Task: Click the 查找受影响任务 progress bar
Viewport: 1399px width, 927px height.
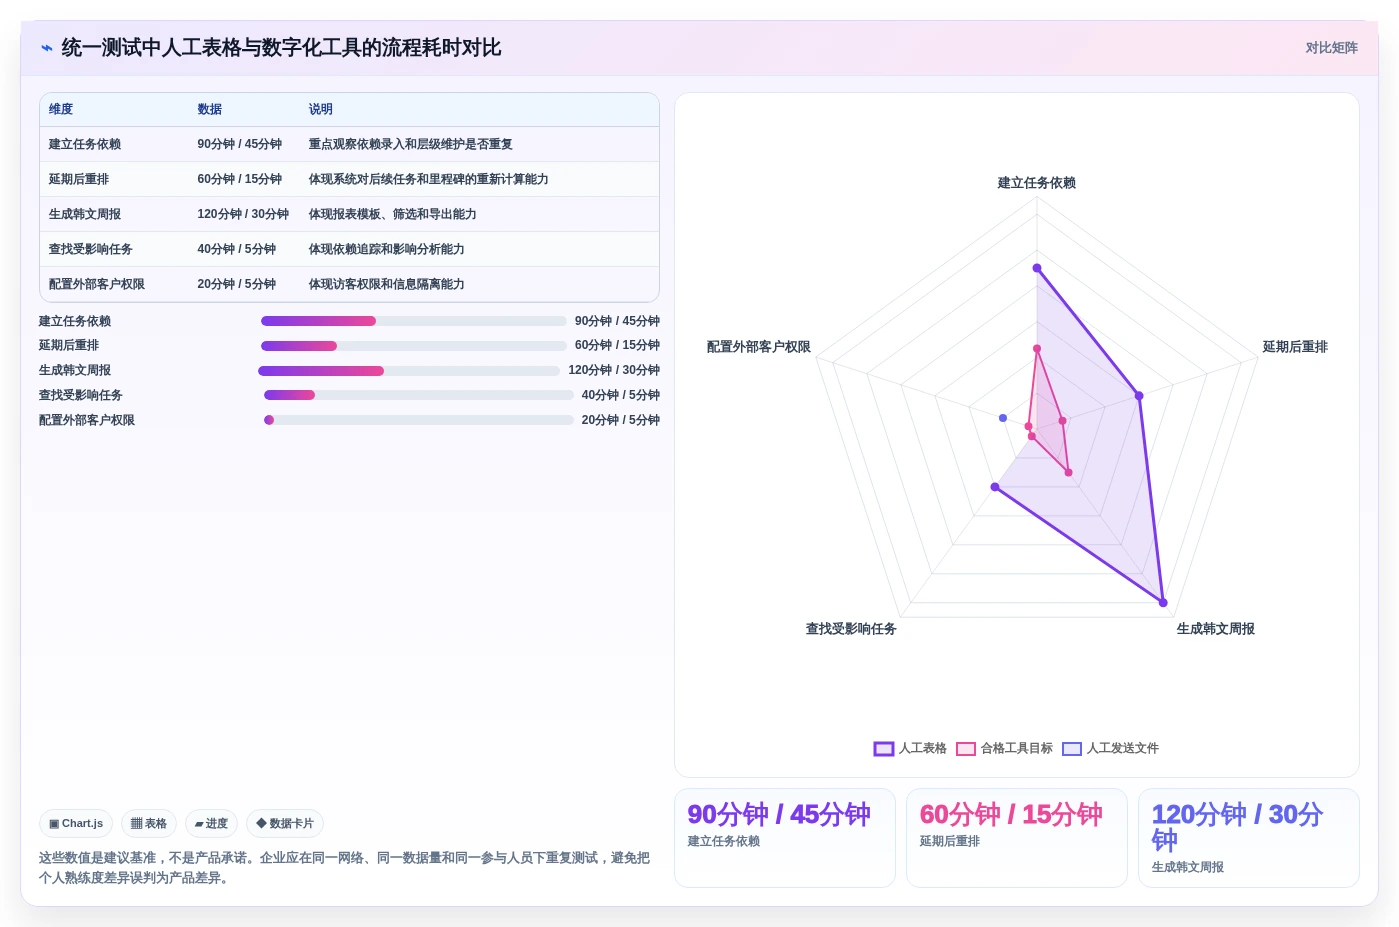Action: click(x=419, y=395)
